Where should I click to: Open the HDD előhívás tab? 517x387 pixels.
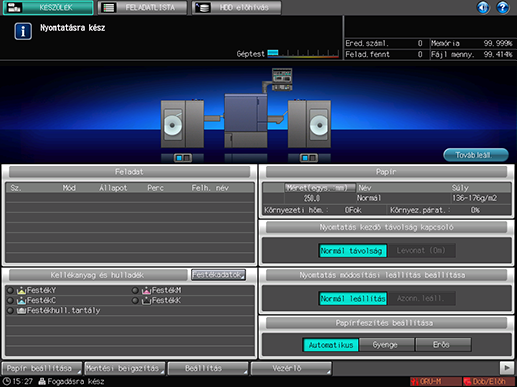236,7
